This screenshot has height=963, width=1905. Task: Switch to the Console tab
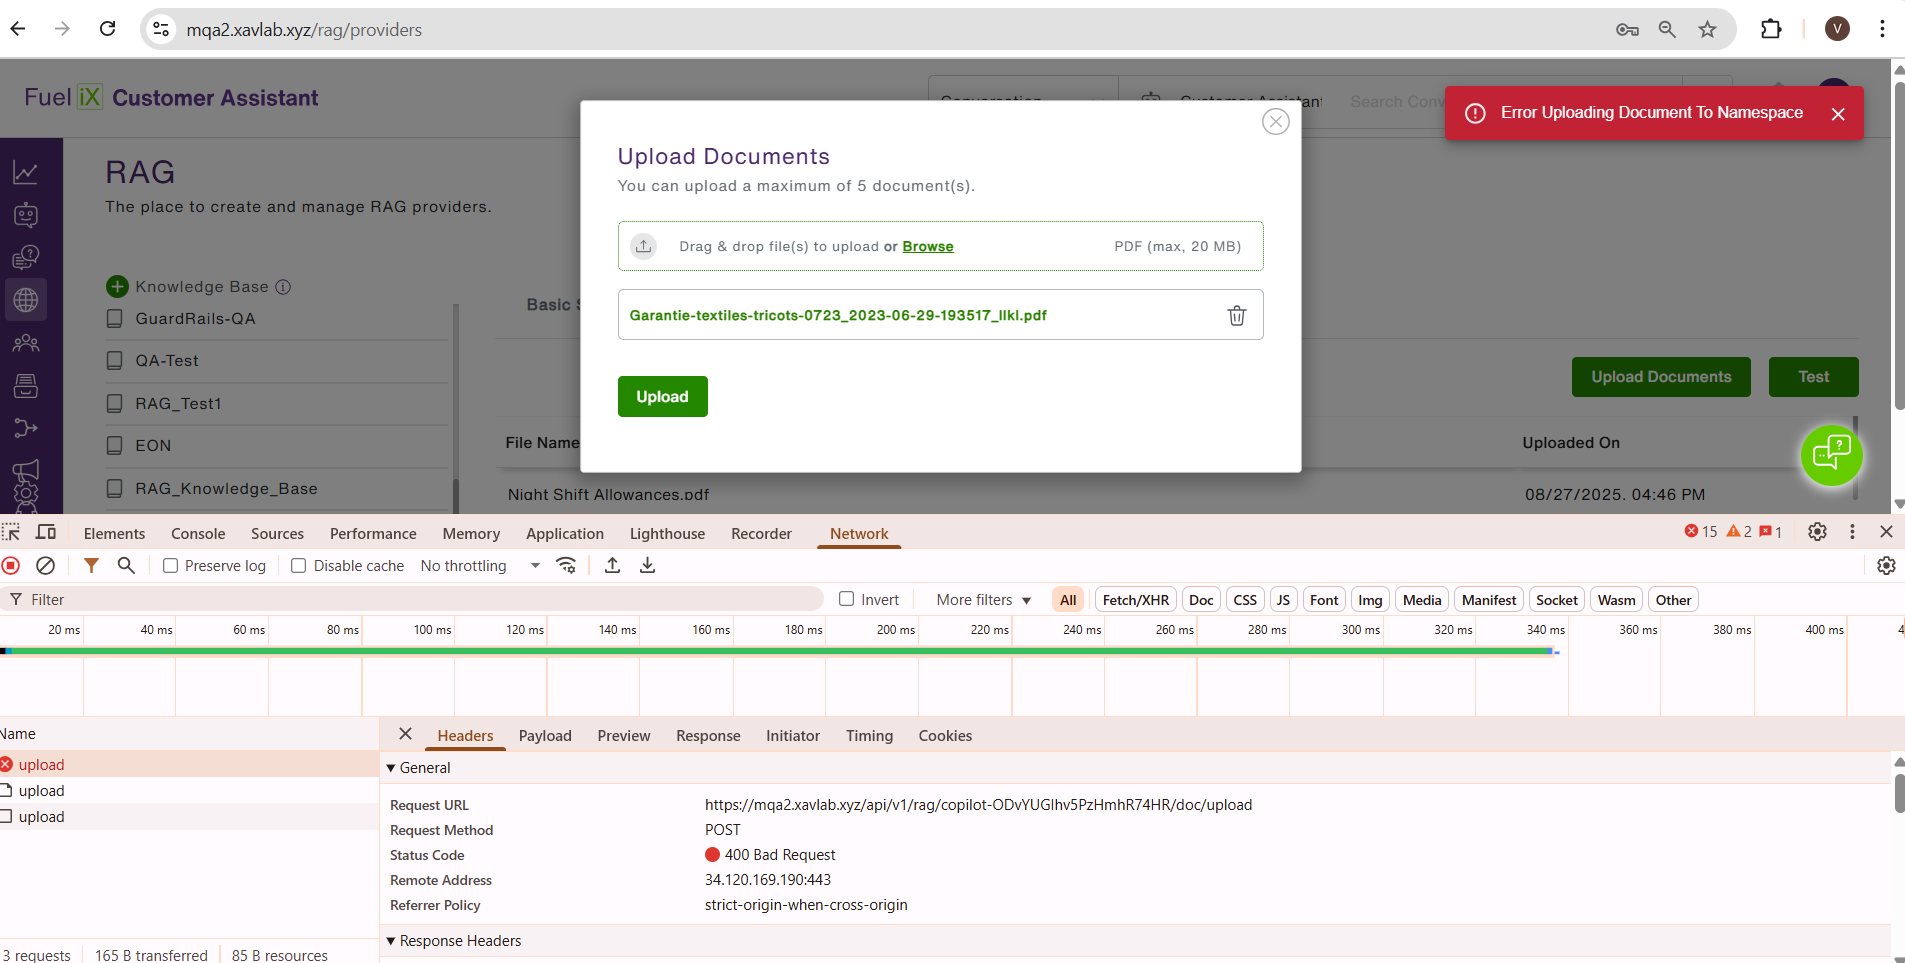198,534
